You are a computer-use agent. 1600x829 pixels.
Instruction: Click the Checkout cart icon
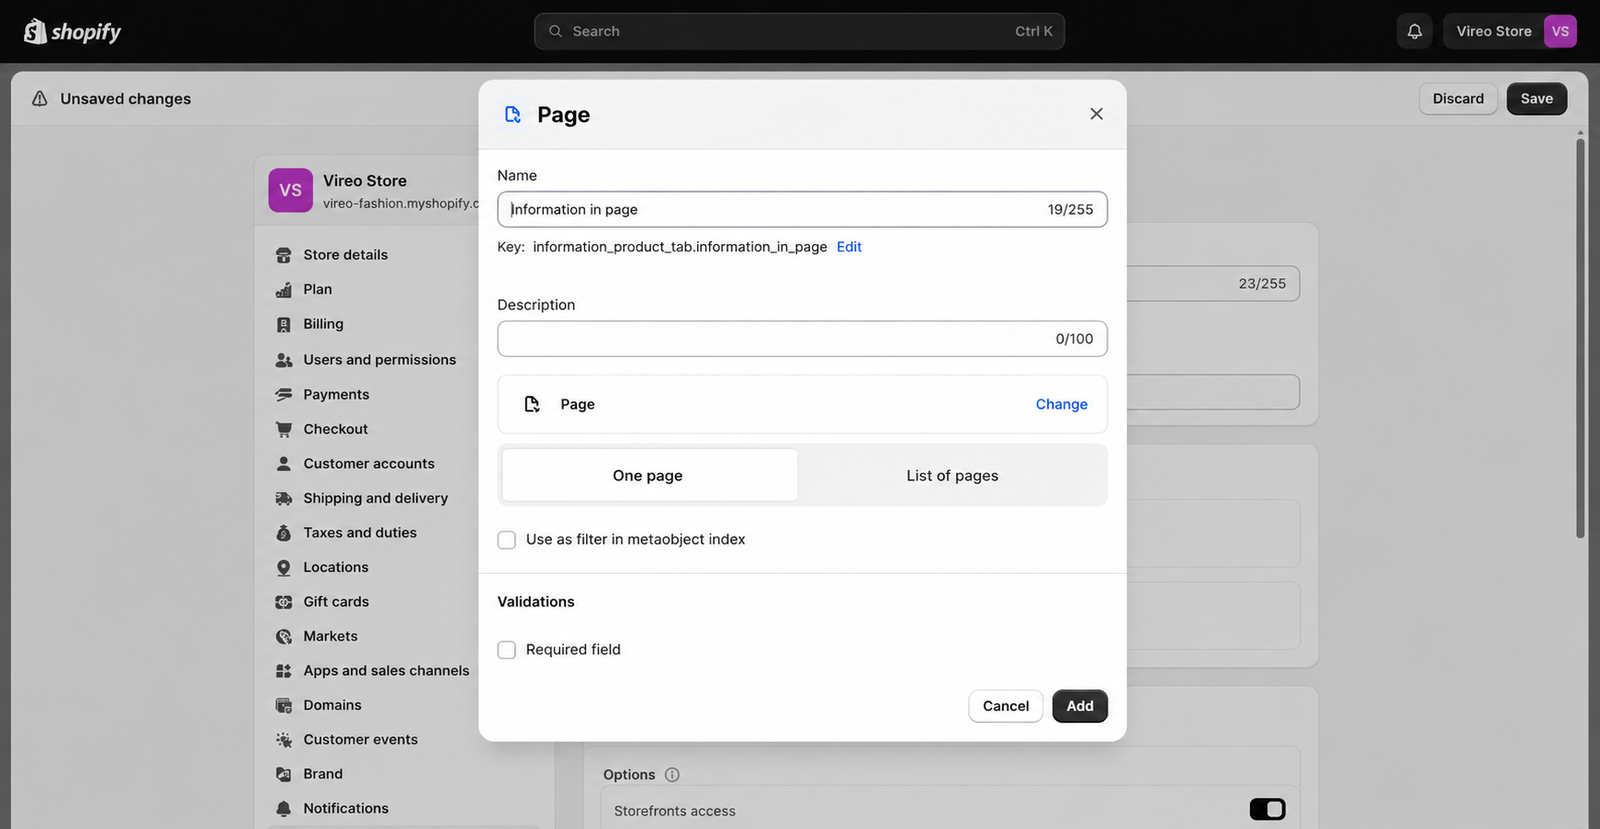283,429
